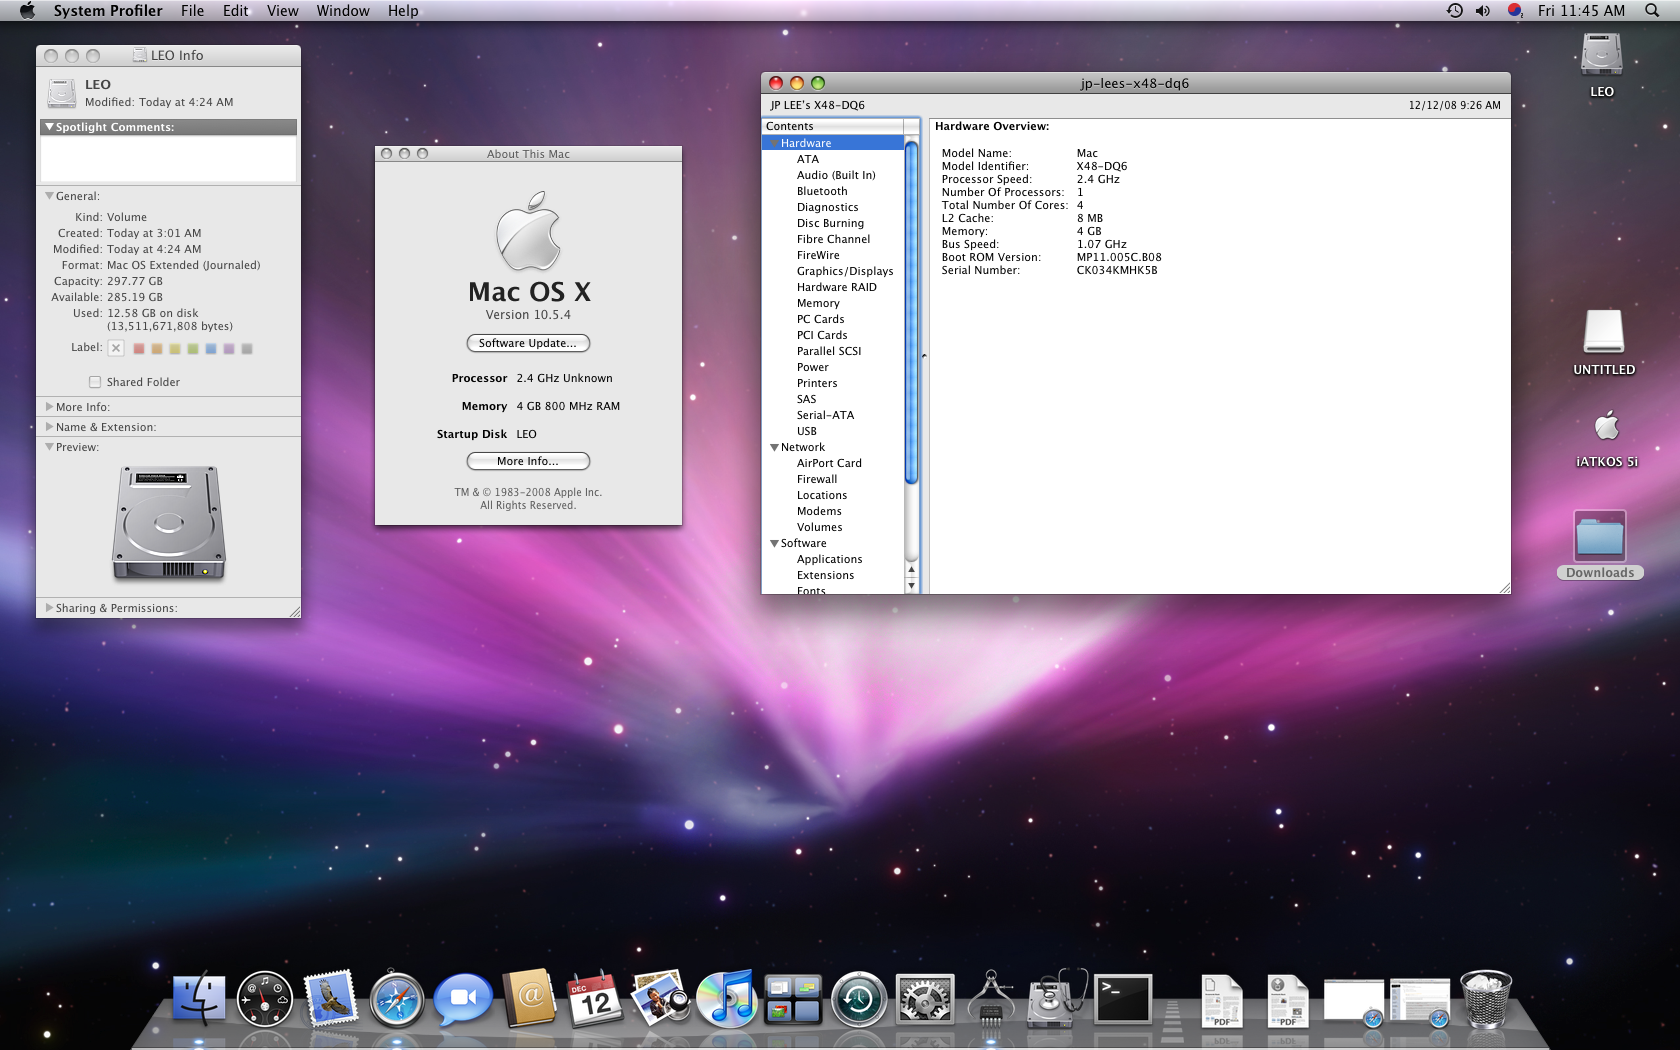The width and height of the screenshot is (1680, 1050).
Task: Click the Contents list scrollbar thumb
Action: [x=911, y=312]
